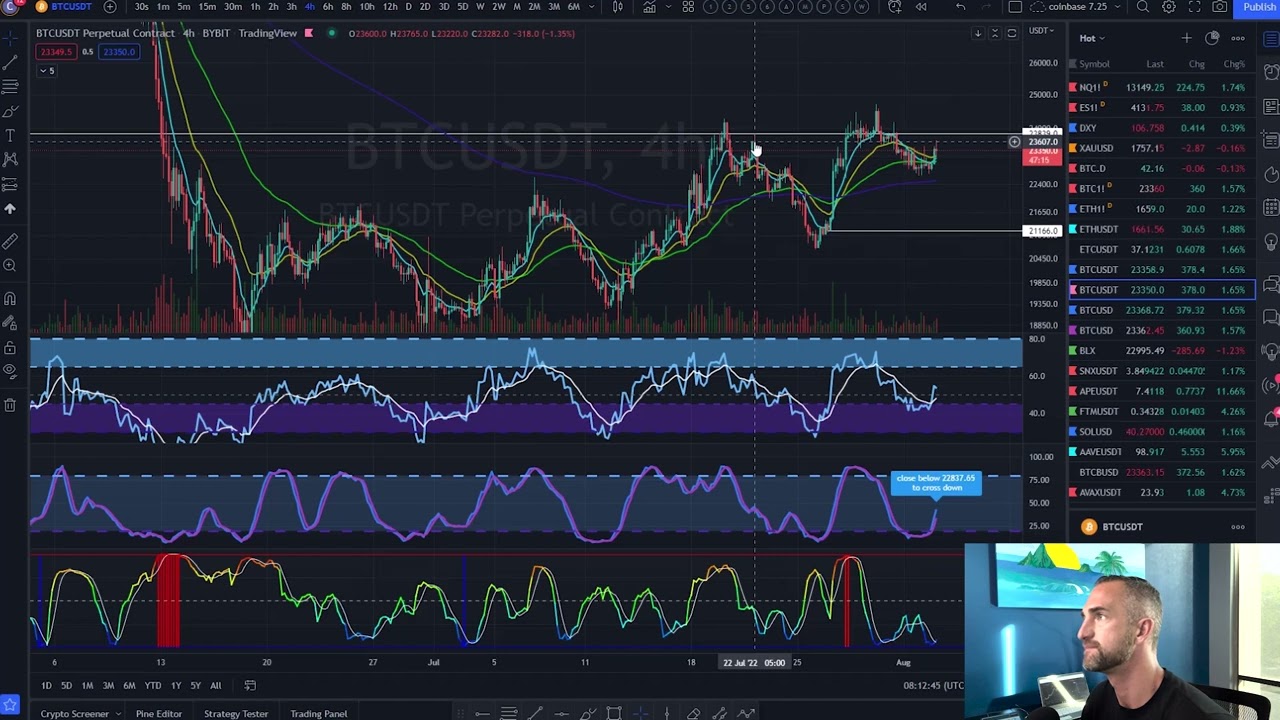Switch to the Pine Editor tab

(x=159, y=714)
